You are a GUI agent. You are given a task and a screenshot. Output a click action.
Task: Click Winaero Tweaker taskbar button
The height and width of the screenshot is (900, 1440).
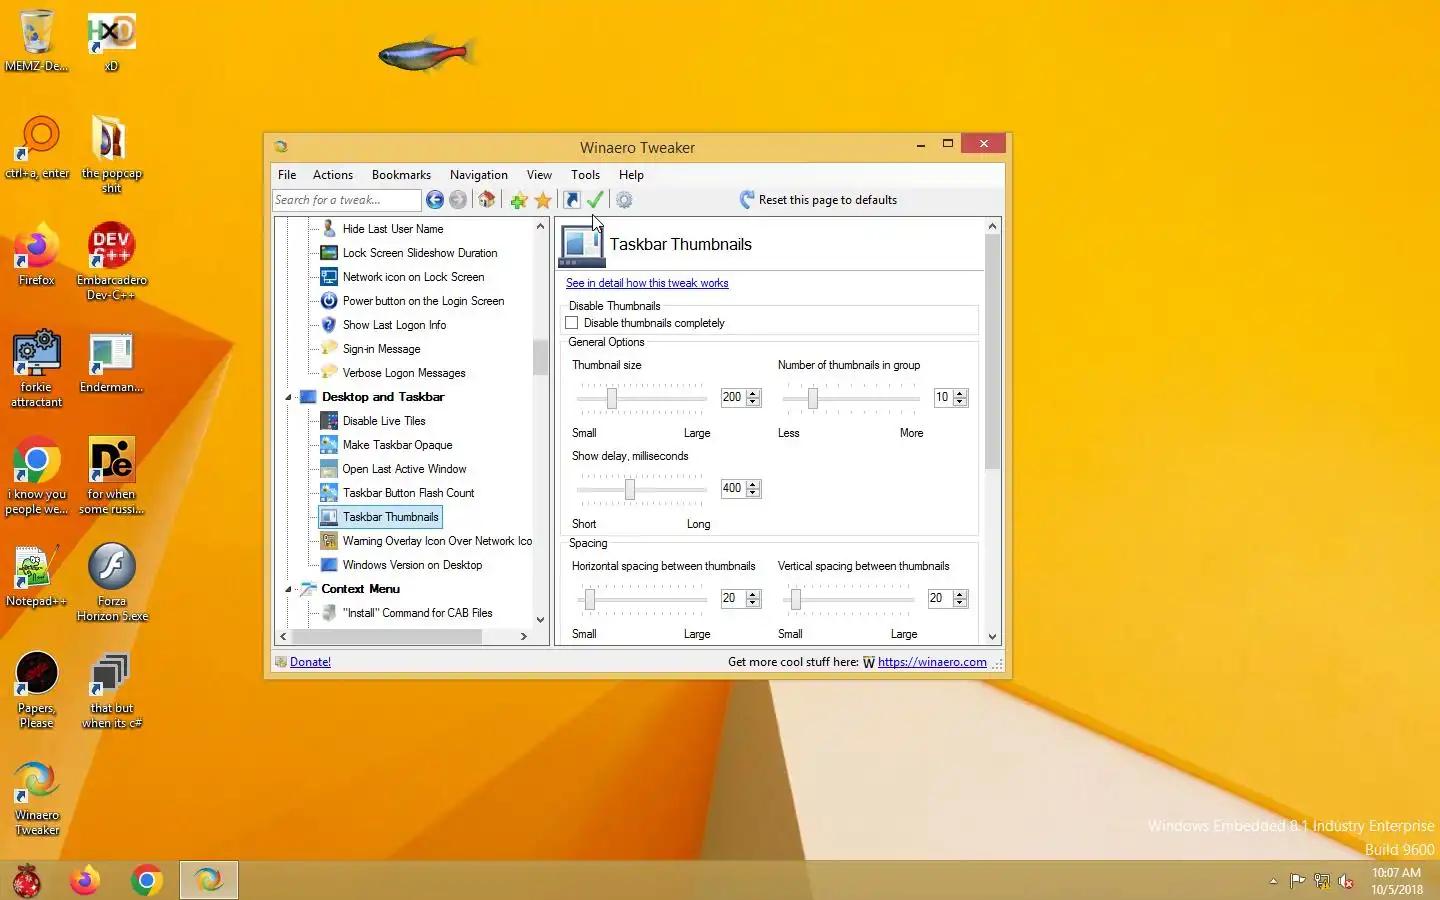point(209,880)
